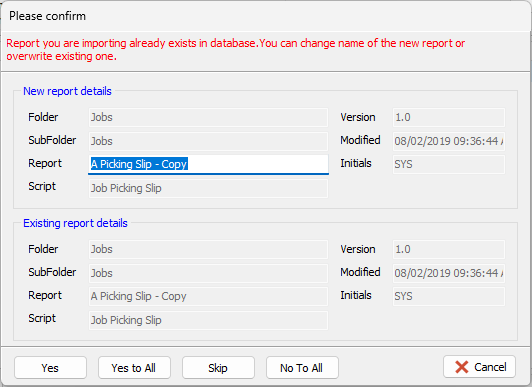Click the Script label in Existing report details
This screenshot has width=532, height=387.
[x=42, y=318]
